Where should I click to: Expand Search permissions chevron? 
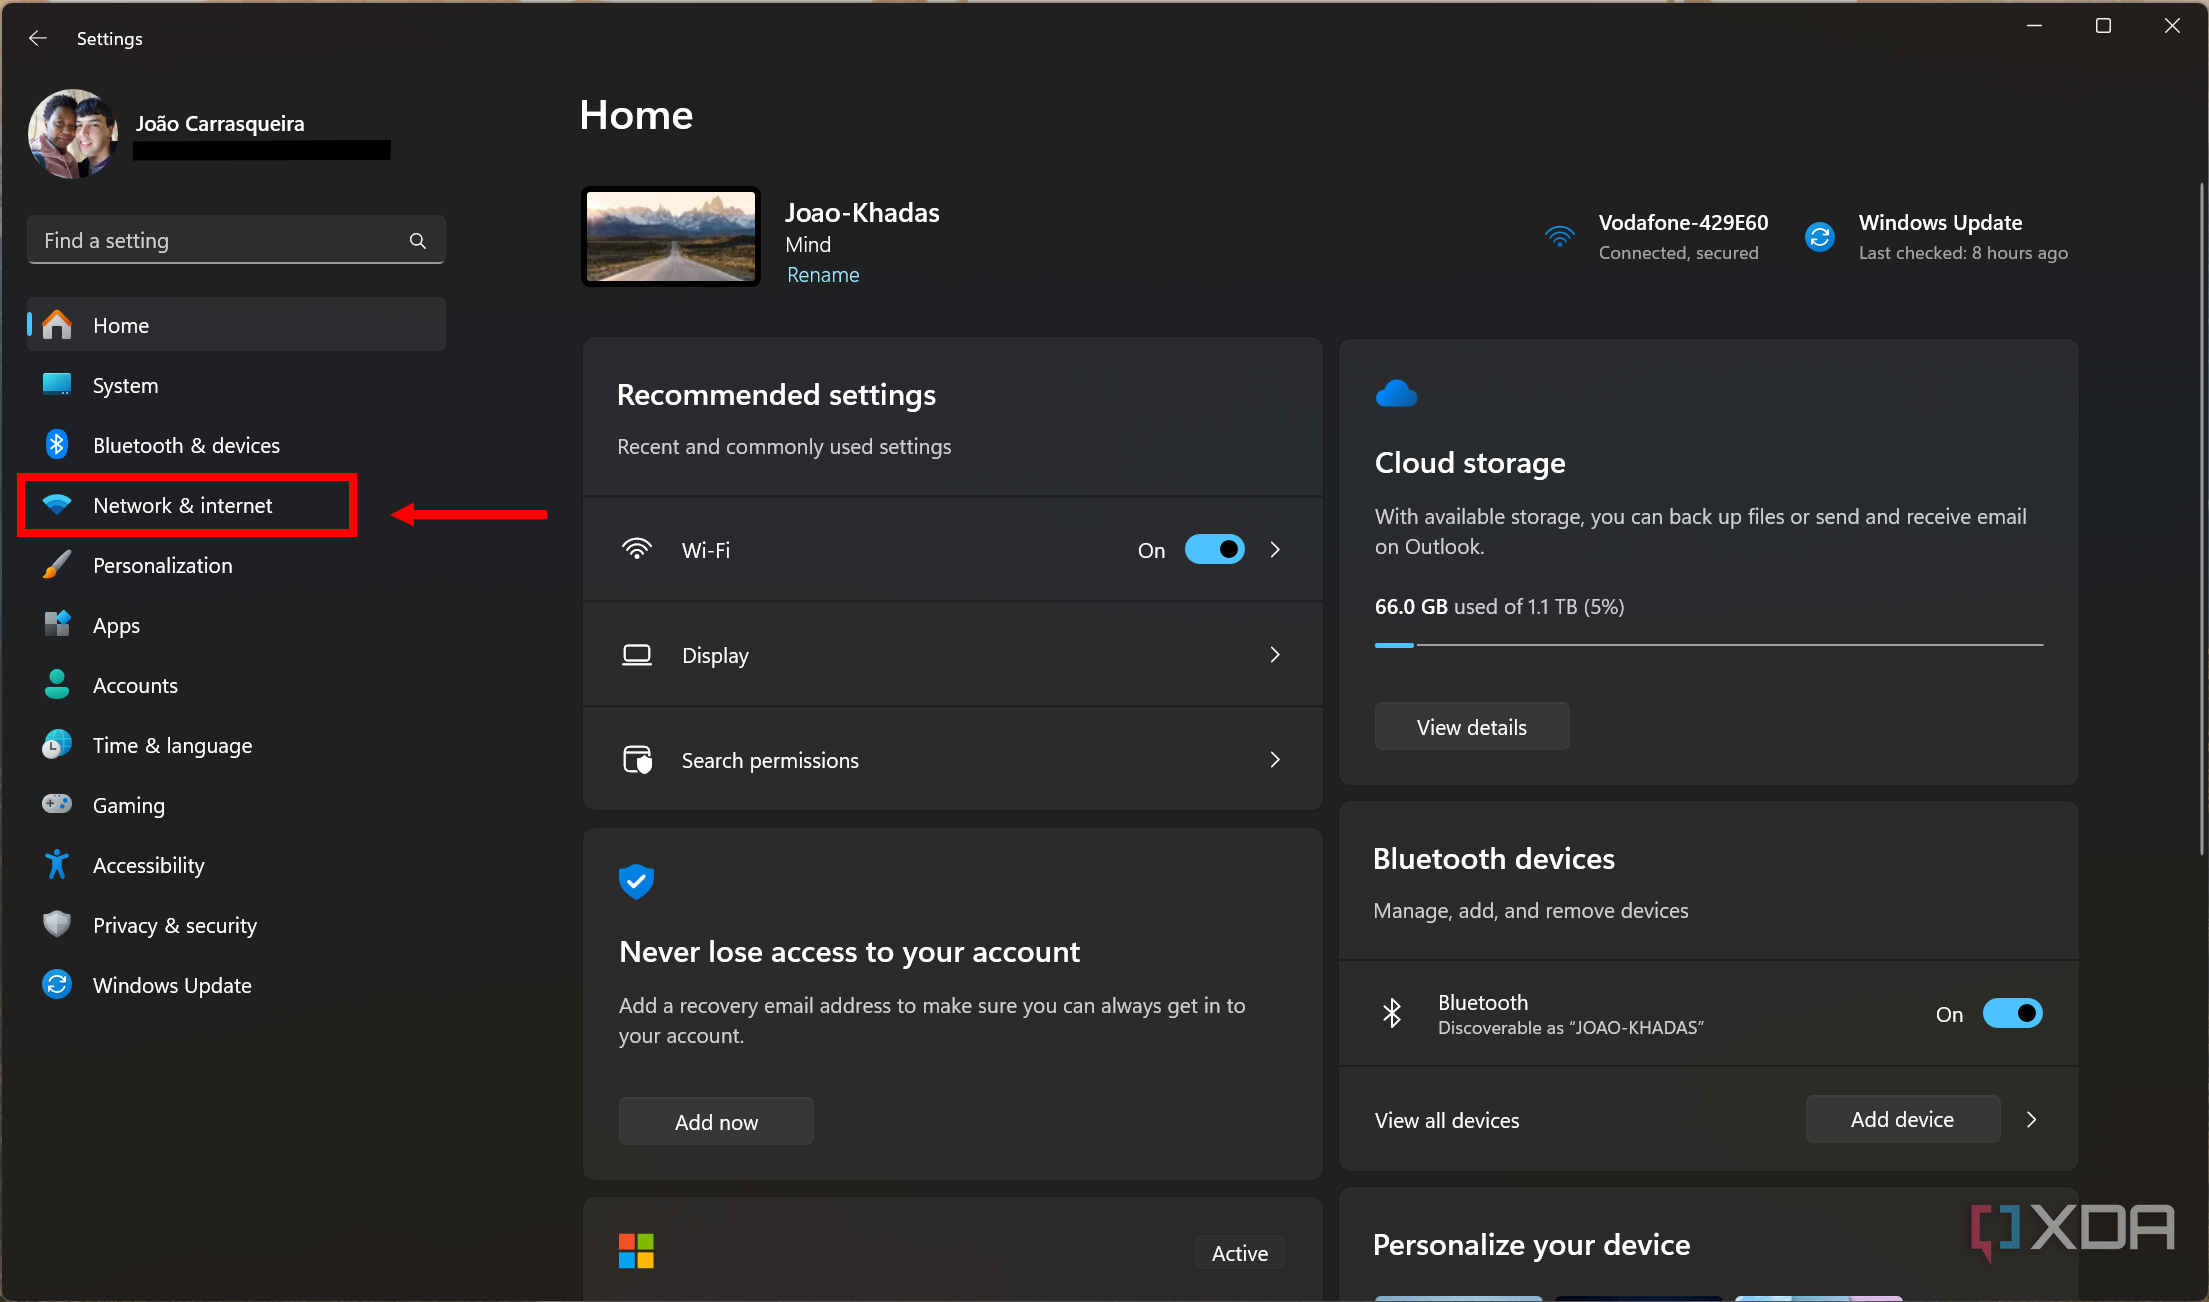tap(1275, 760)
